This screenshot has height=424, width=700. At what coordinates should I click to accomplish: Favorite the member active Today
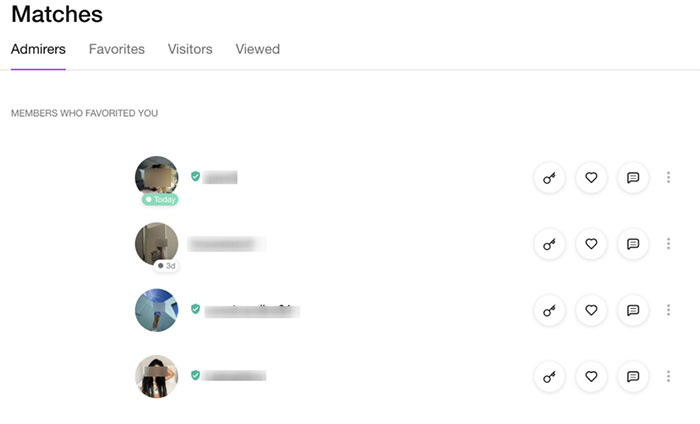[x=591, y=178]
